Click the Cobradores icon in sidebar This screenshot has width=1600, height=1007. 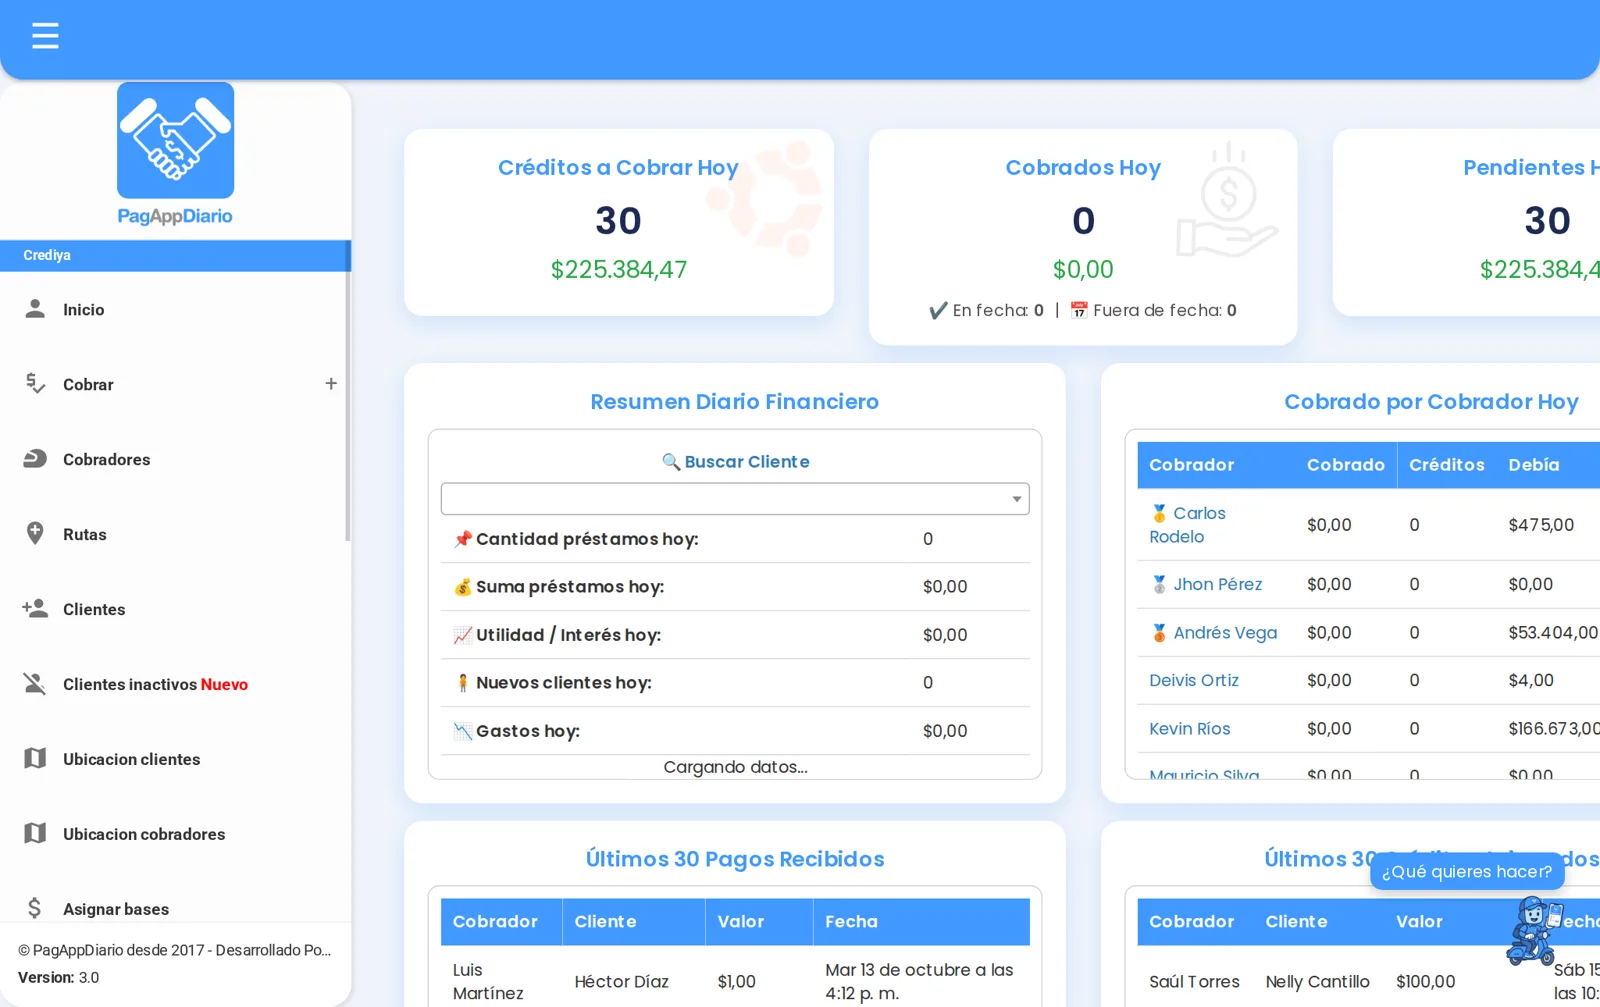pos(35,459)
